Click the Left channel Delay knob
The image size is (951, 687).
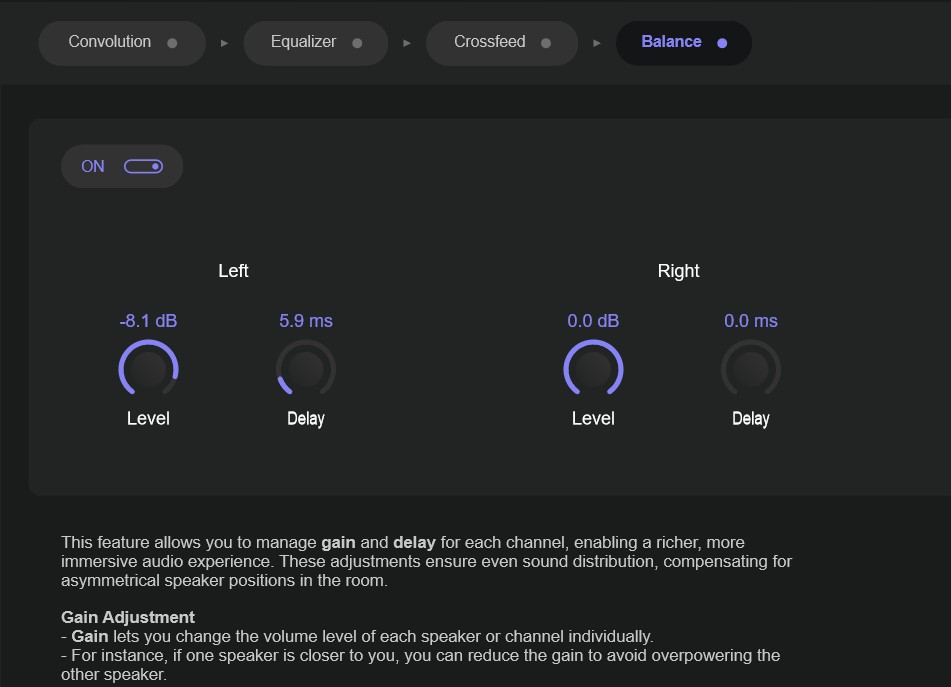[305, 370]
